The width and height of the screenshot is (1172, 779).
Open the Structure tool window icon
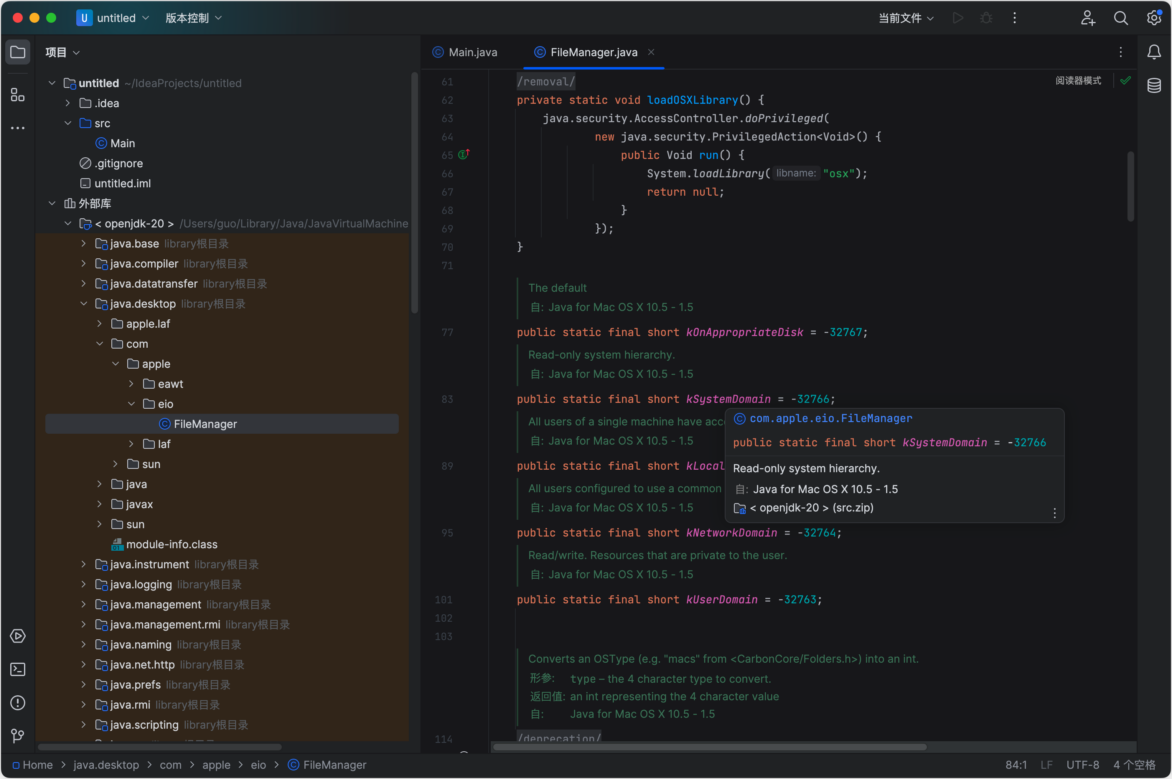pos(18,95)
